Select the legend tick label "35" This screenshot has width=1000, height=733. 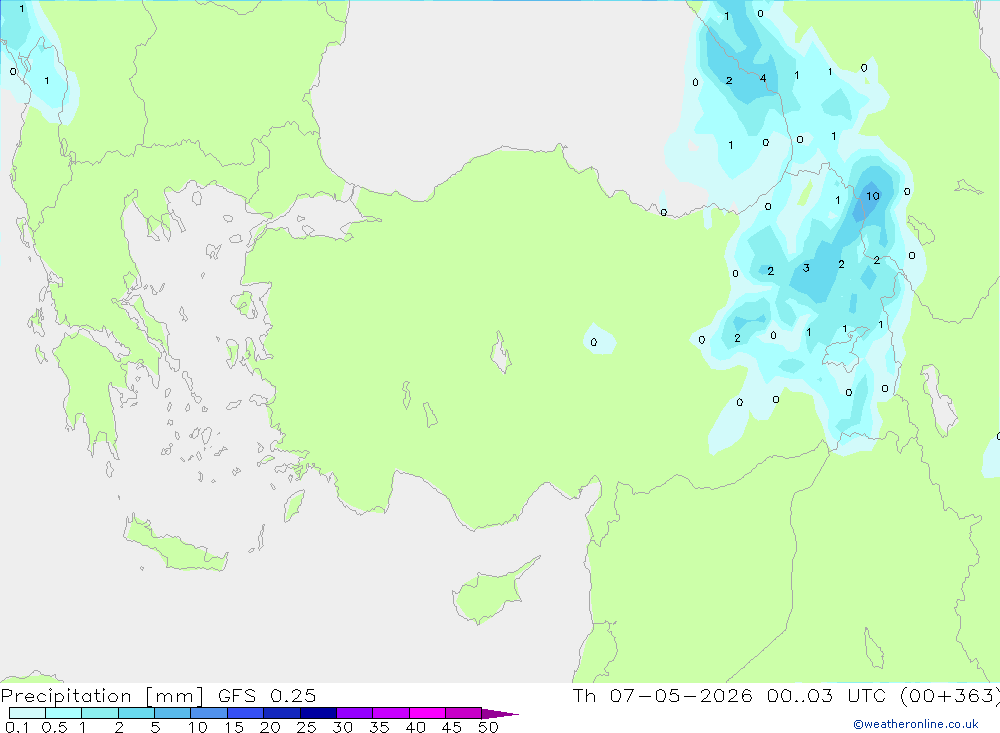point(379,727)
